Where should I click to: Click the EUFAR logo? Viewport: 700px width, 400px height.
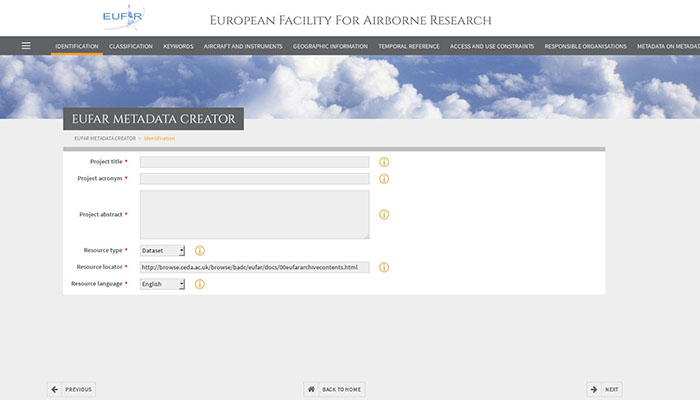(123, 18)
